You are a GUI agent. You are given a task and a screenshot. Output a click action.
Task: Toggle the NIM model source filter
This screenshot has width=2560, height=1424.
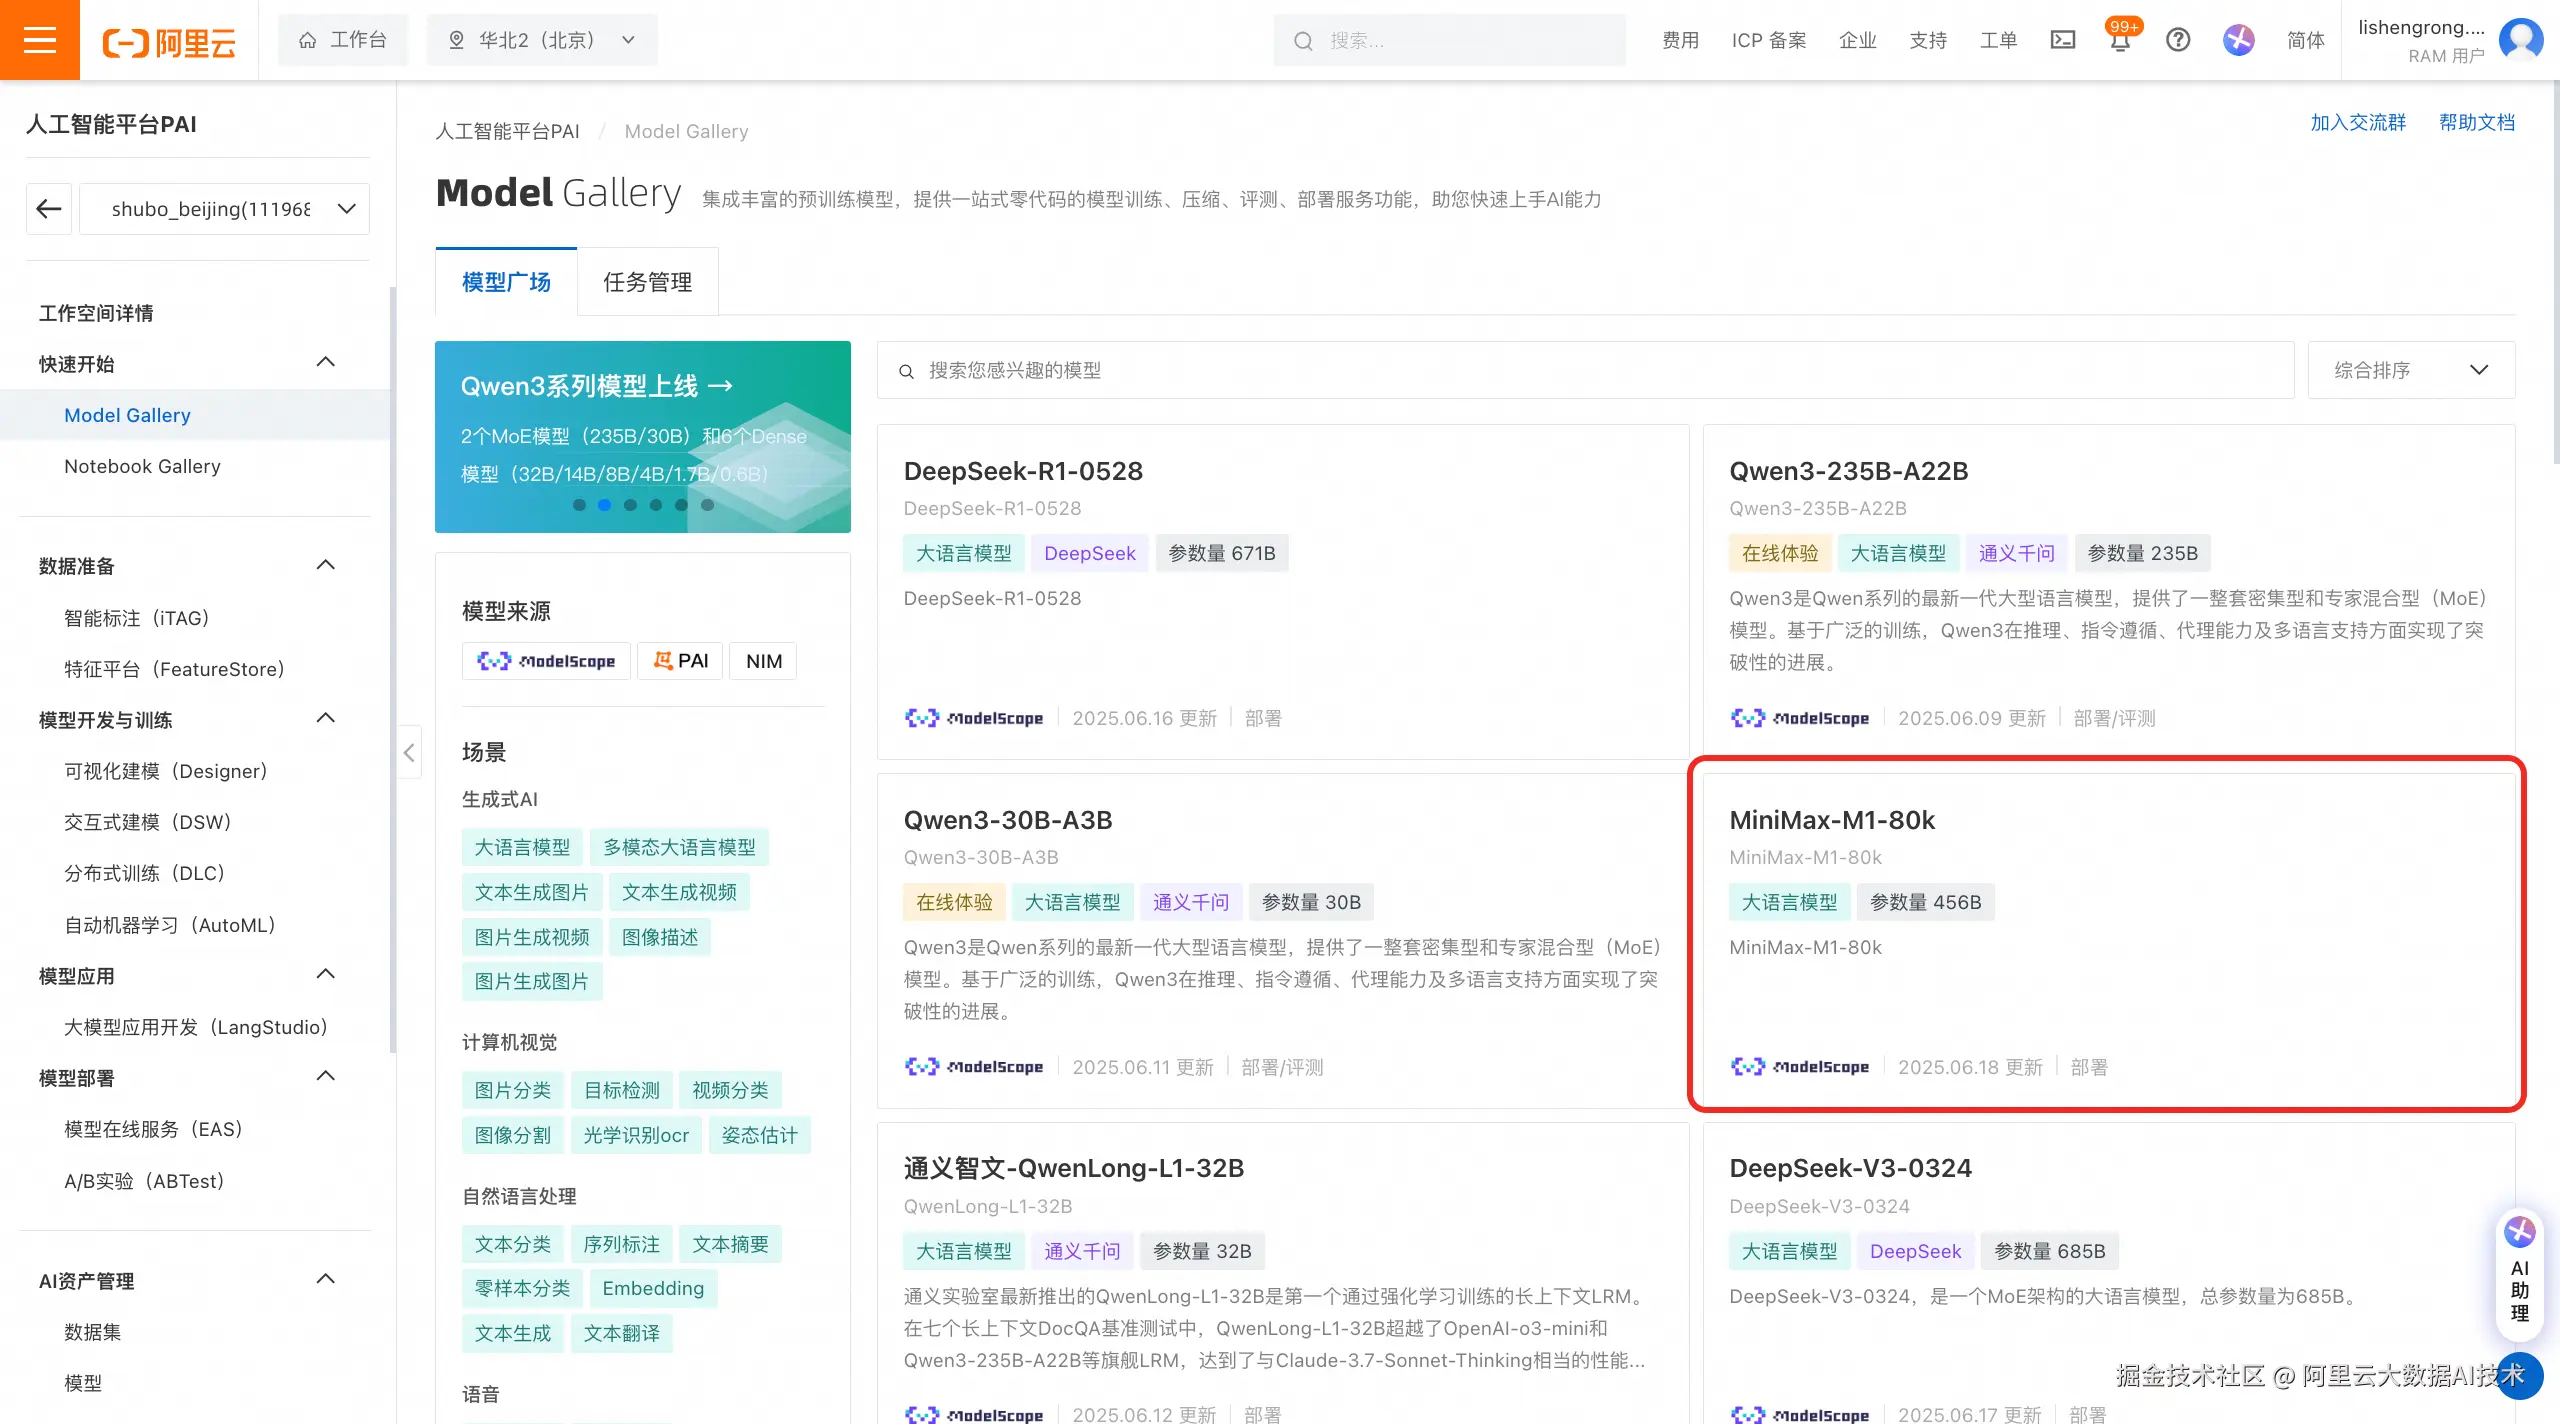[762, 660]
